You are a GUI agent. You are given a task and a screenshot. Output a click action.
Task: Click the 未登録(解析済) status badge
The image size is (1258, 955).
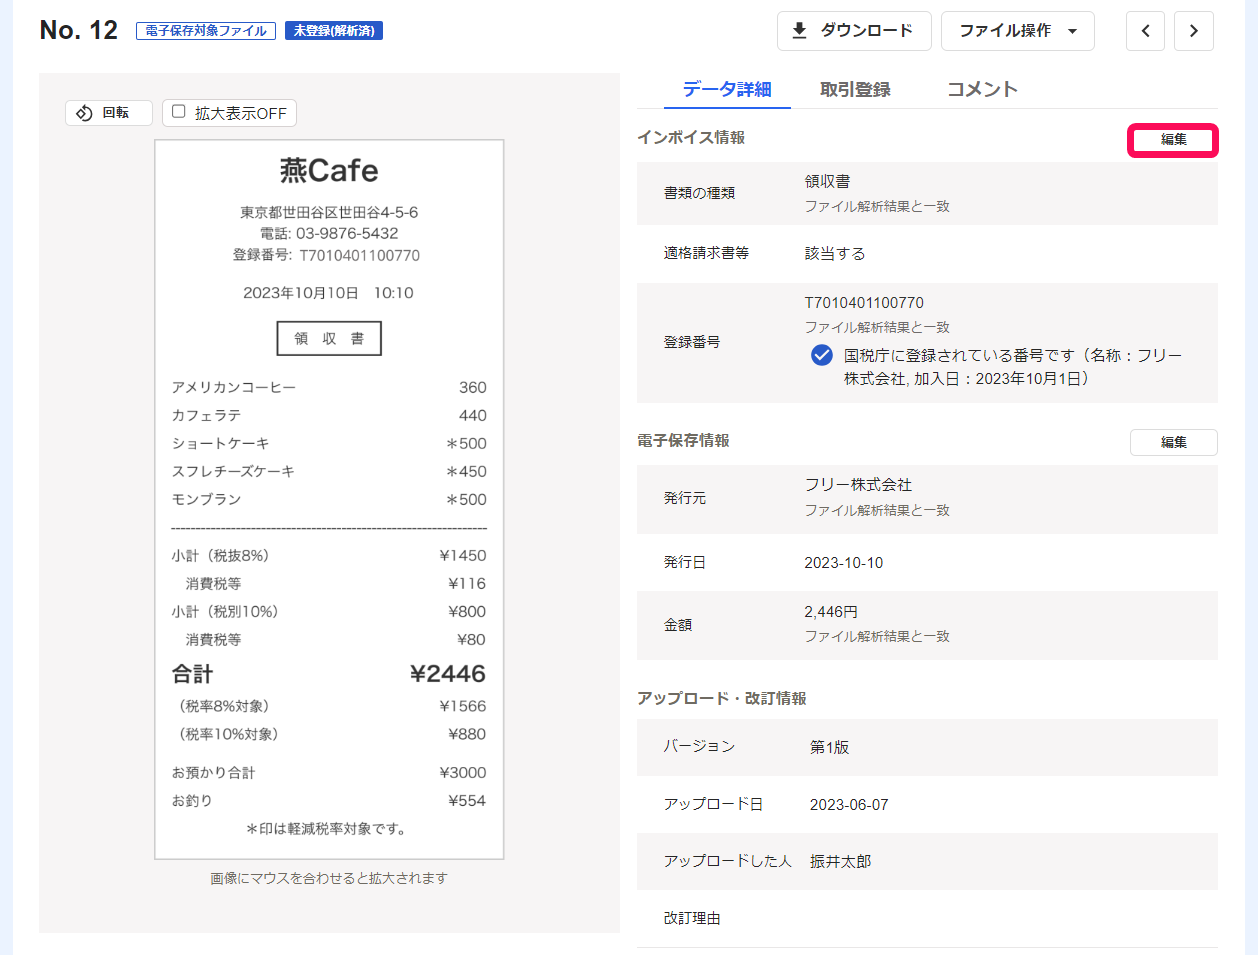coord(334,31)
